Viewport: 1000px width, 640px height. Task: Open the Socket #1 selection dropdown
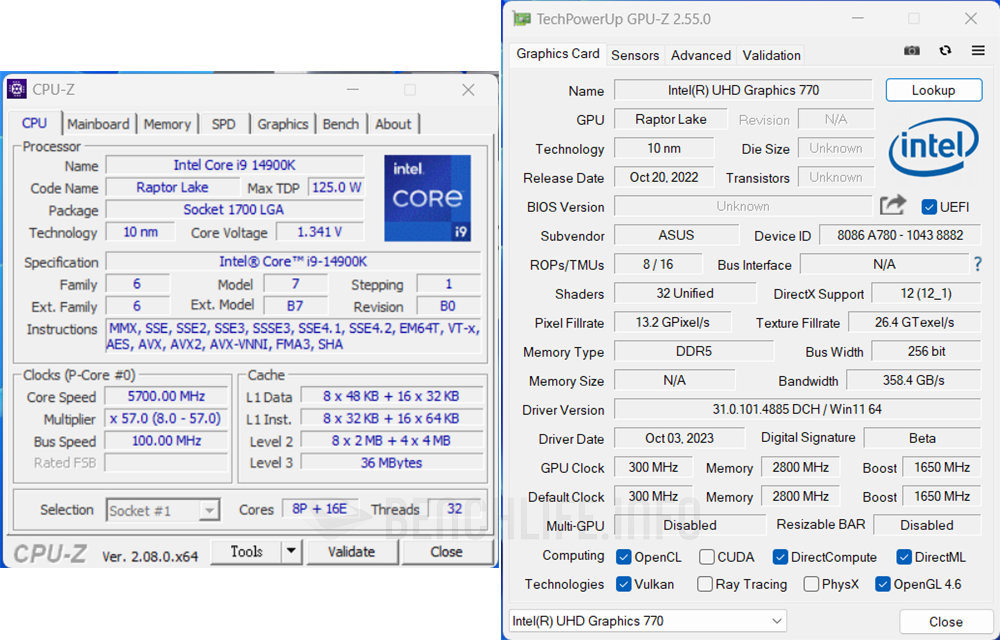tap(163, 510)
